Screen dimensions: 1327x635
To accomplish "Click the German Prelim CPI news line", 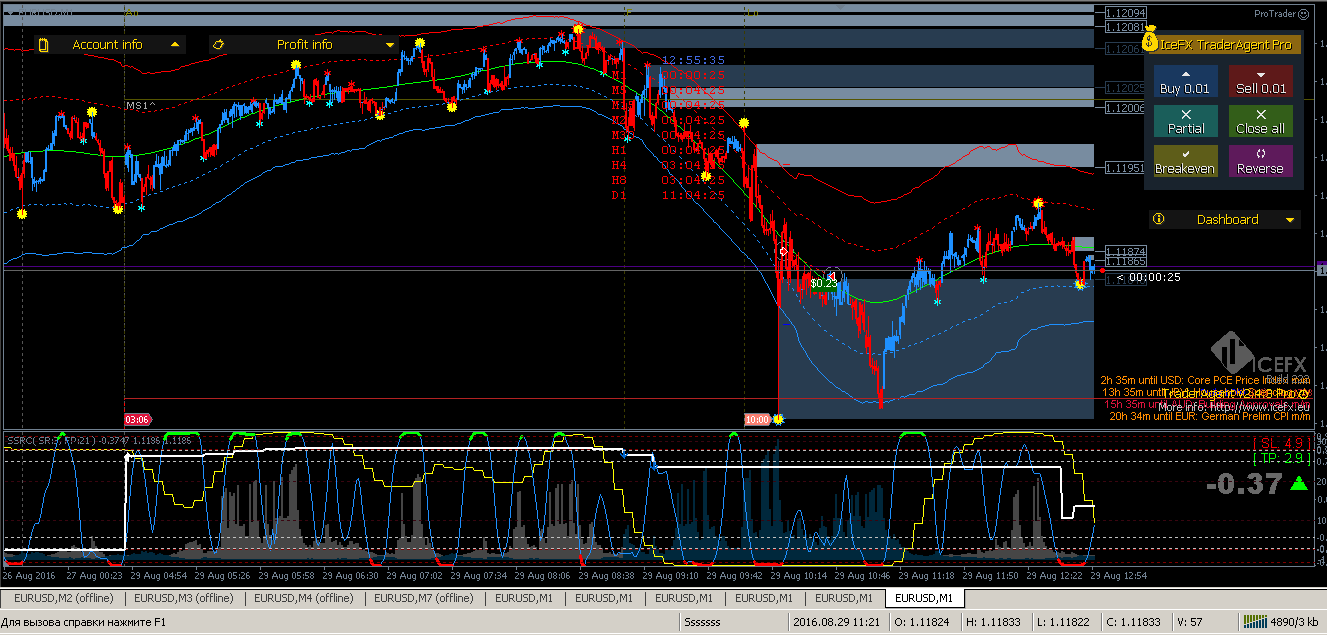I will point(1209,416).
